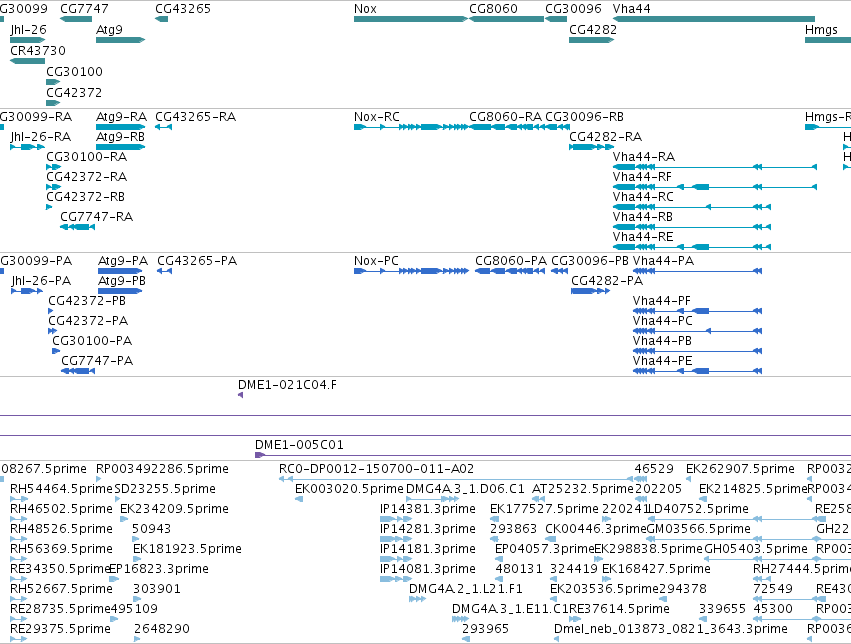Select the Dmel_neb_013873_0821_3643.3prime EST label
Screen dimensions: 851x644
[x=670, y=629]
